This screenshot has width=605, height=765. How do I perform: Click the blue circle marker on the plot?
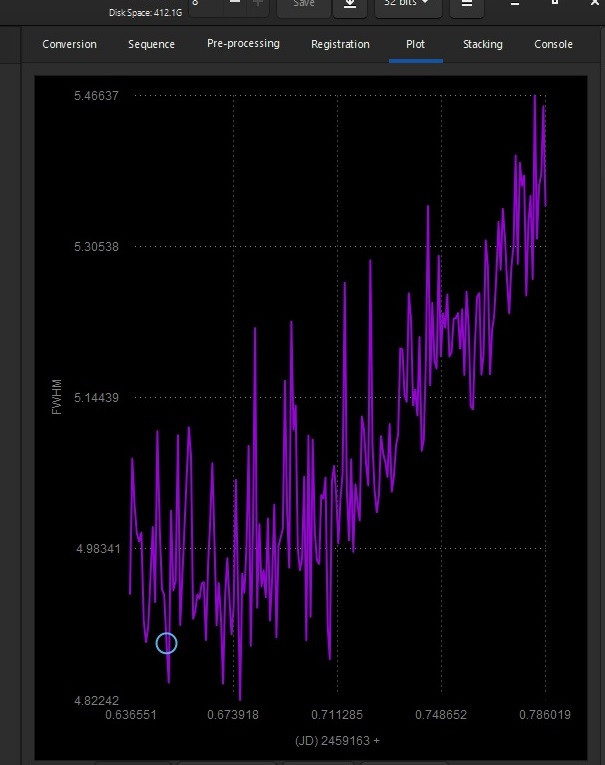[x=166, y=643]
